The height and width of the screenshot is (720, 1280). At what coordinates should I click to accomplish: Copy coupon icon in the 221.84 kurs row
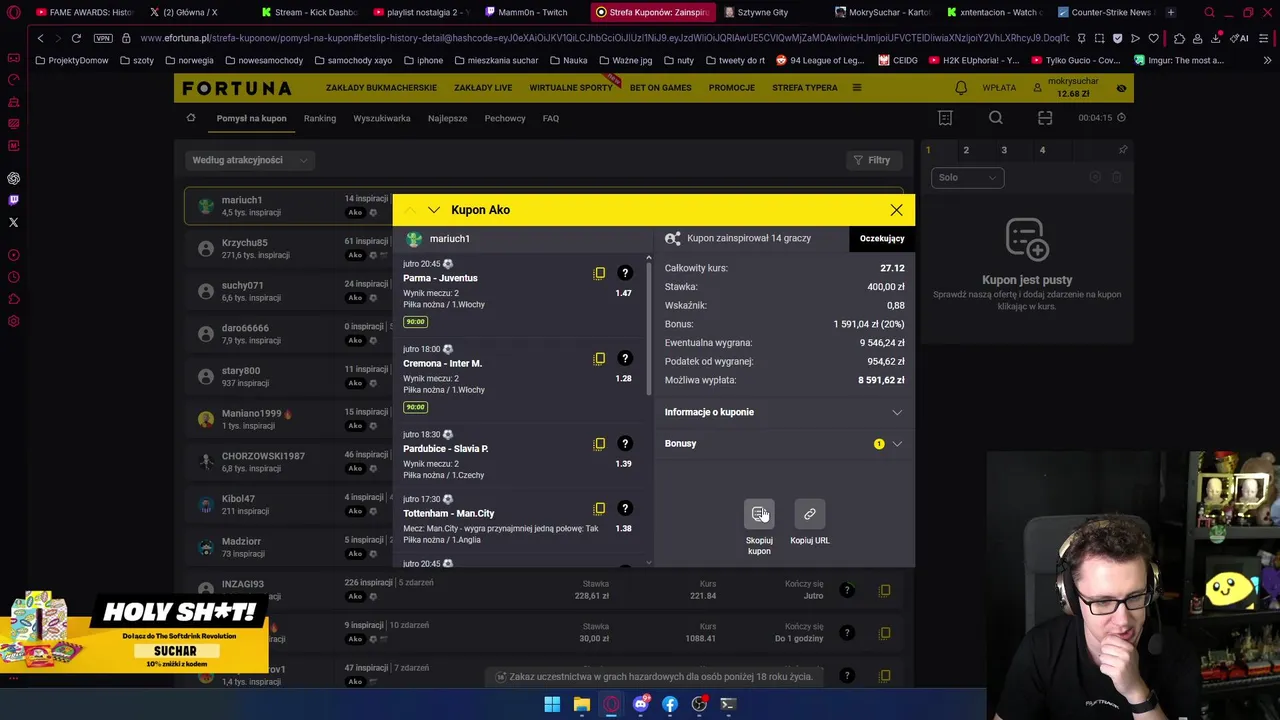(x=884, y=590)
